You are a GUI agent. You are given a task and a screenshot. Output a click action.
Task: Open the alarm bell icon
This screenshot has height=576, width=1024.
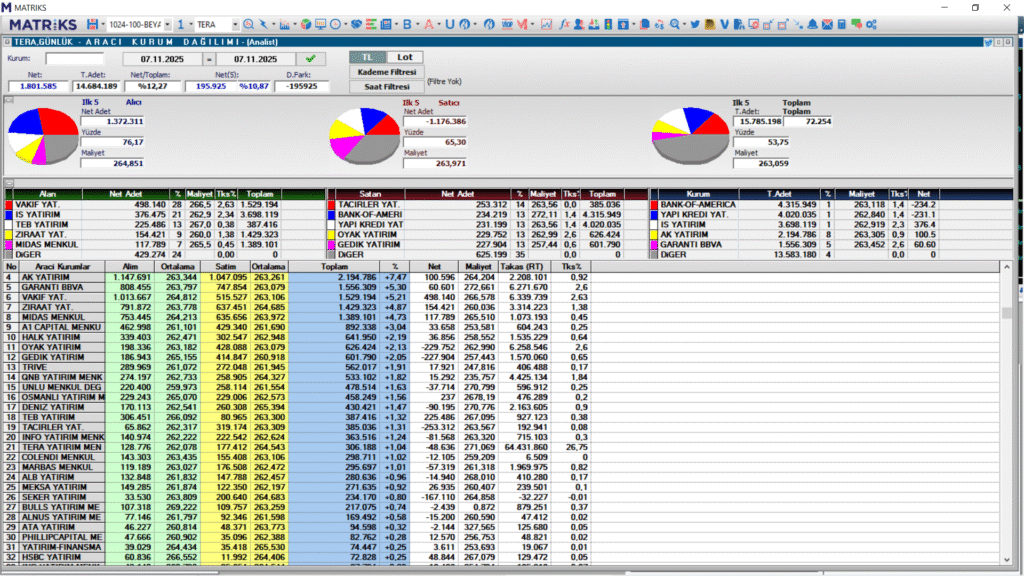[812, 24]
